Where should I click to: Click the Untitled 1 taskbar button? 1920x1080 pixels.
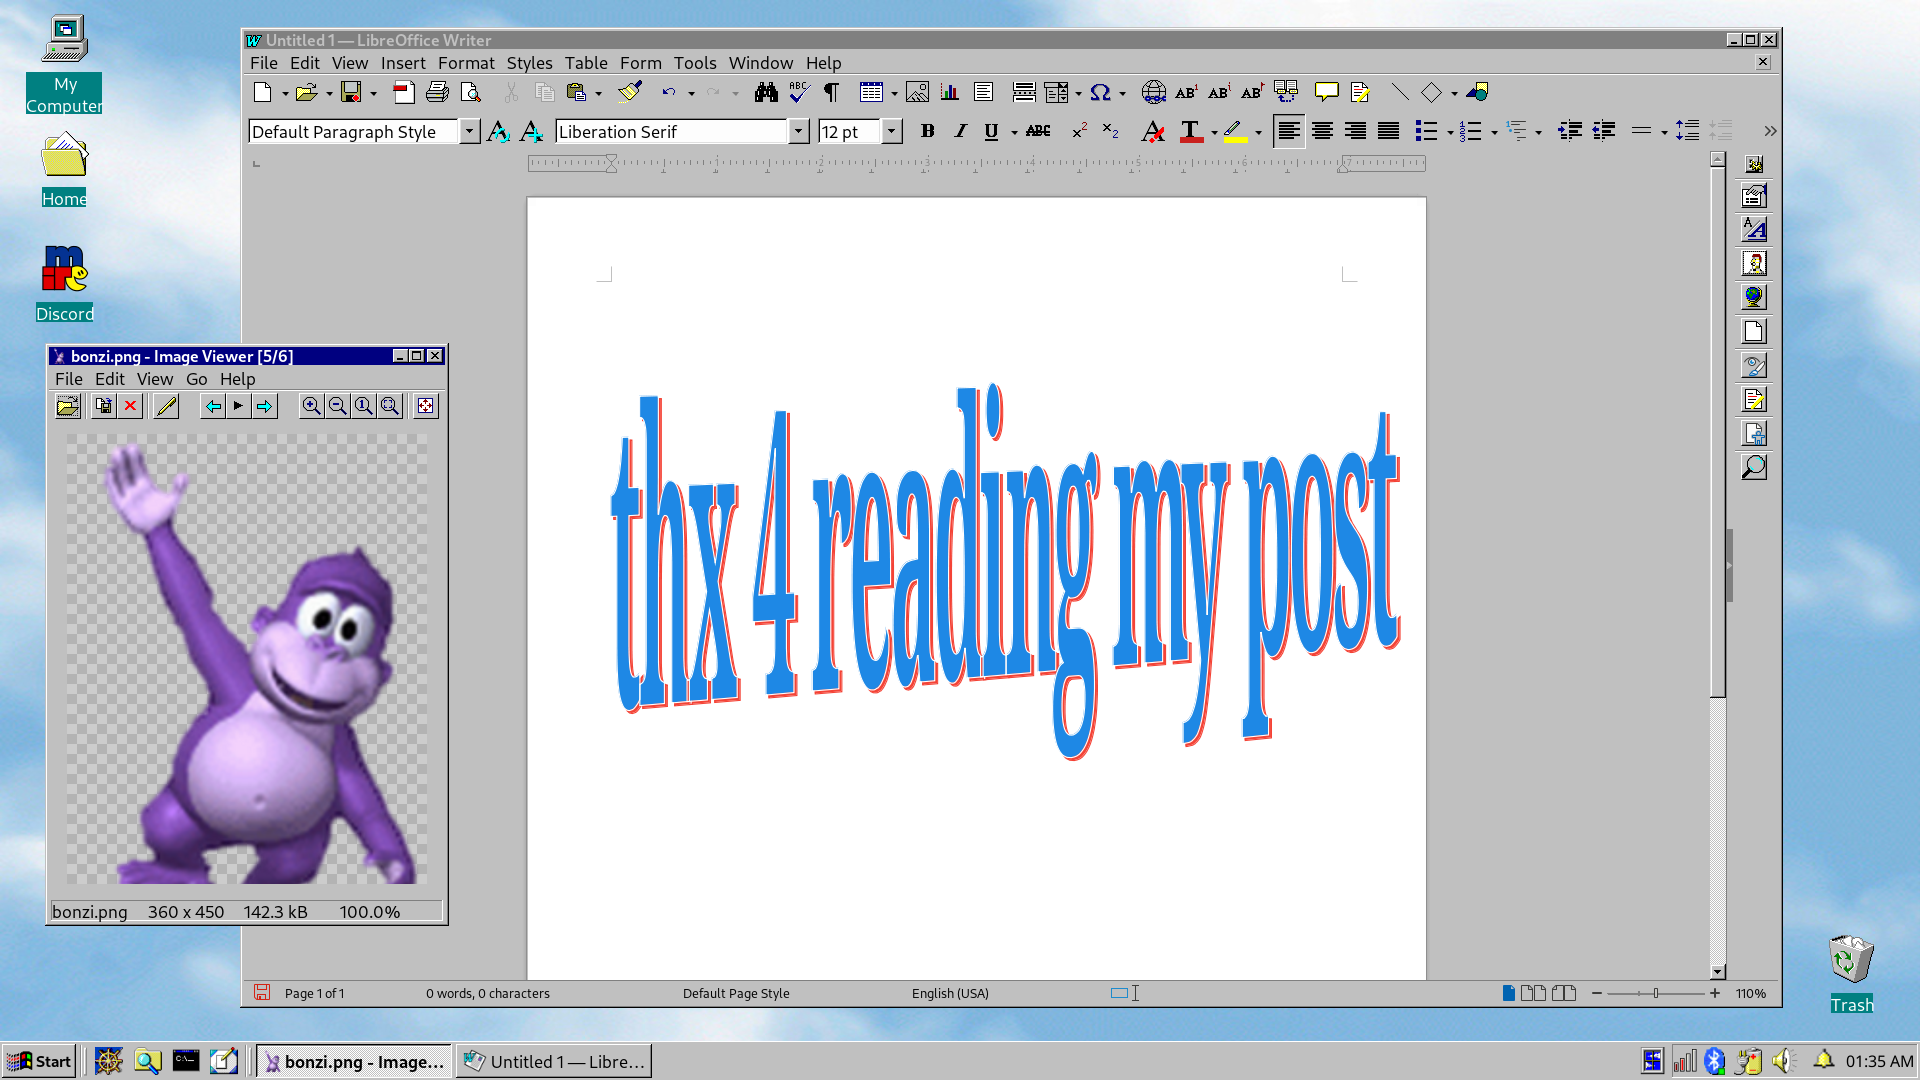coord(554,1061)
